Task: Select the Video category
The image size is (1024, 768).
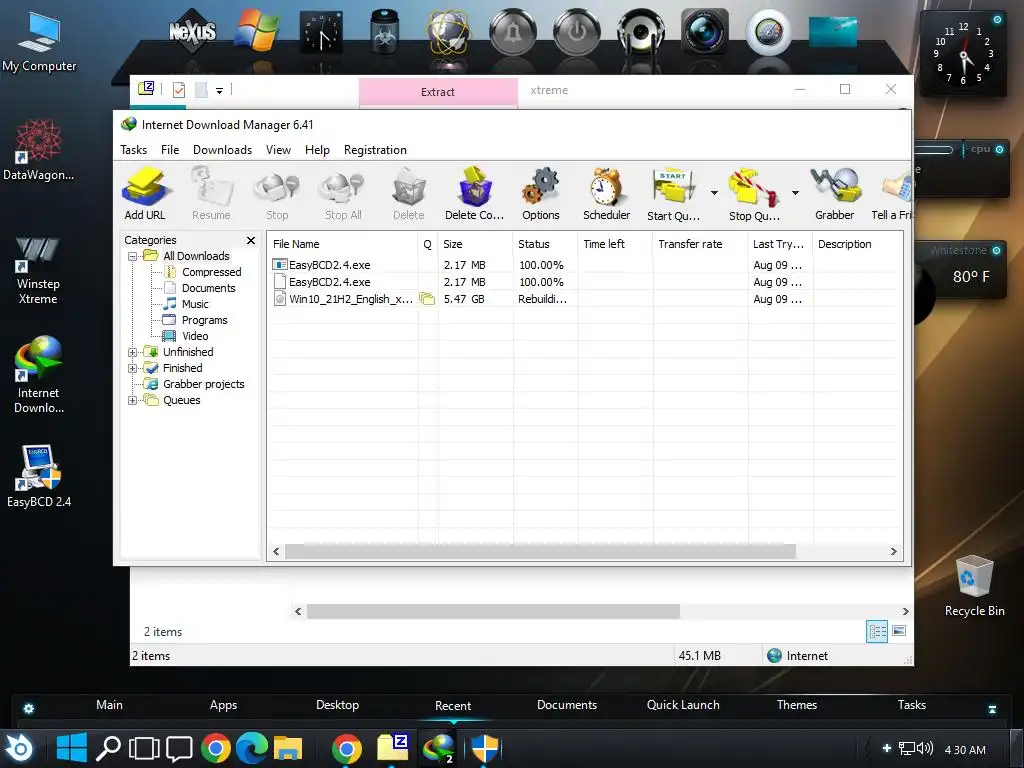Action: point(195,336)
